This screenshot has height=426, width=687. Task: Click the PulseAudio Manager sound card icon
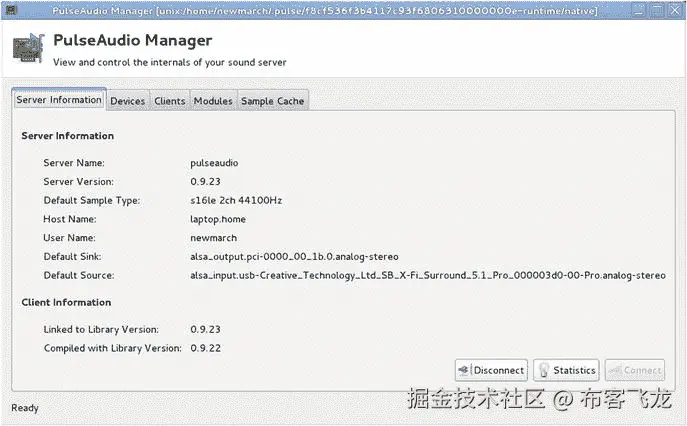29,49
